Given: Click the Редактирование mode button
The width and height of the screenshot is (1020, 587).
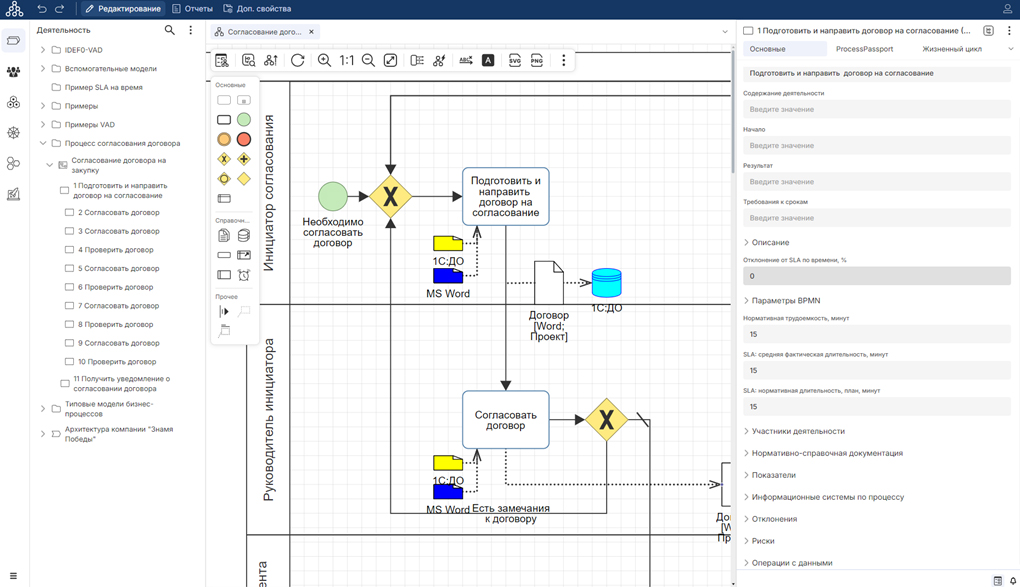Looking at the screenshot, I should click(122, 9).
